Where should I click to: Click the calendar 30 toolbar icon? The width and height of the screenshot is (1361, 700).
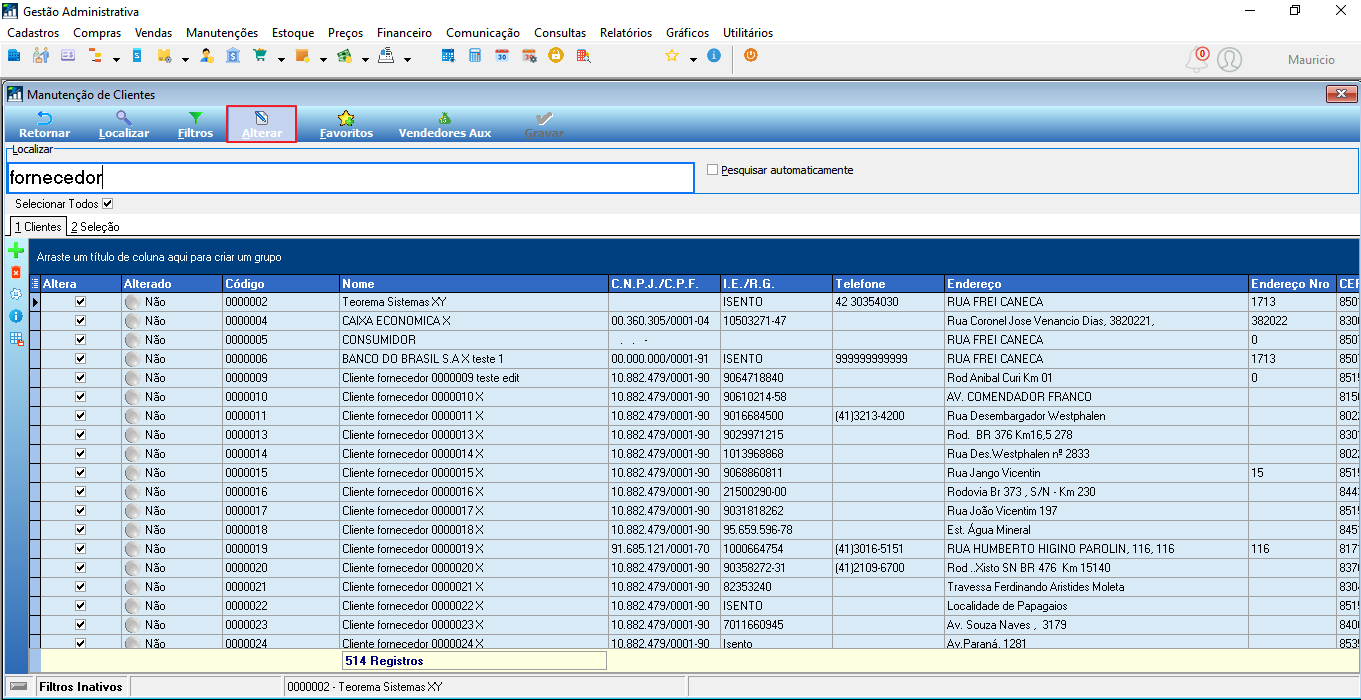click(502, 56)
